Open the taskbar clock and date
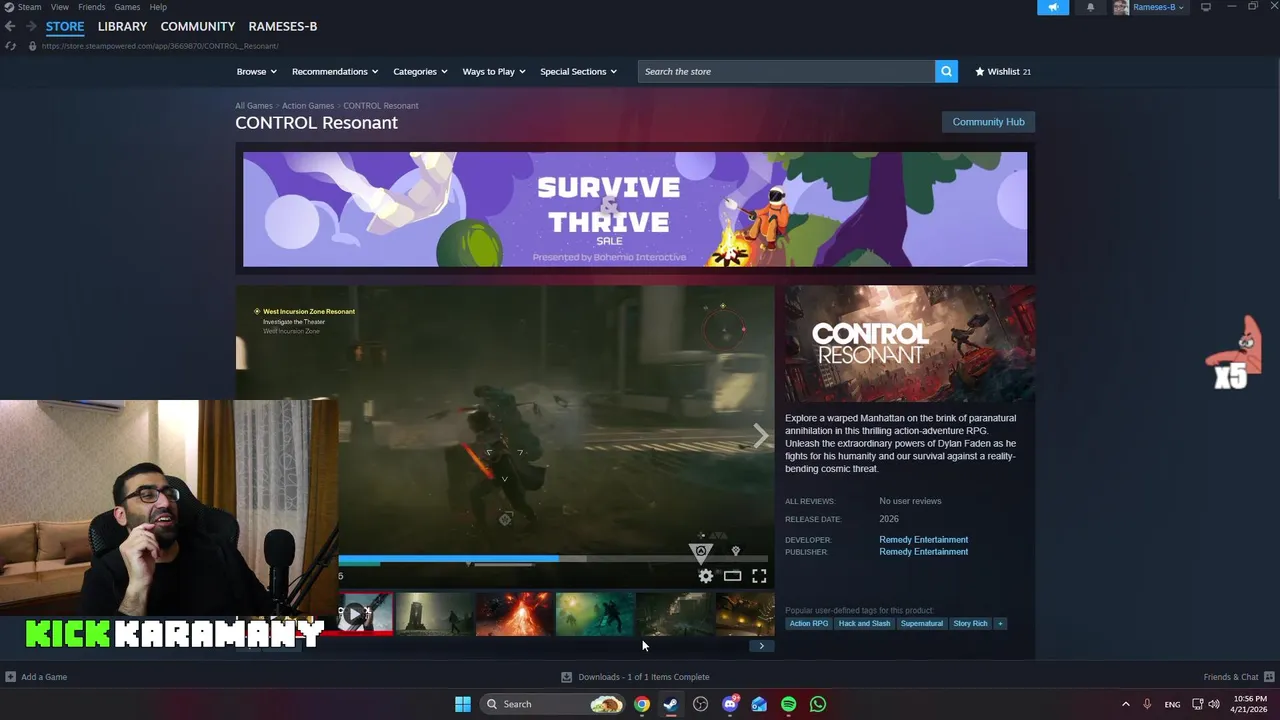The width and height of the screenshot is (1280, 720). coord(1250,704)
